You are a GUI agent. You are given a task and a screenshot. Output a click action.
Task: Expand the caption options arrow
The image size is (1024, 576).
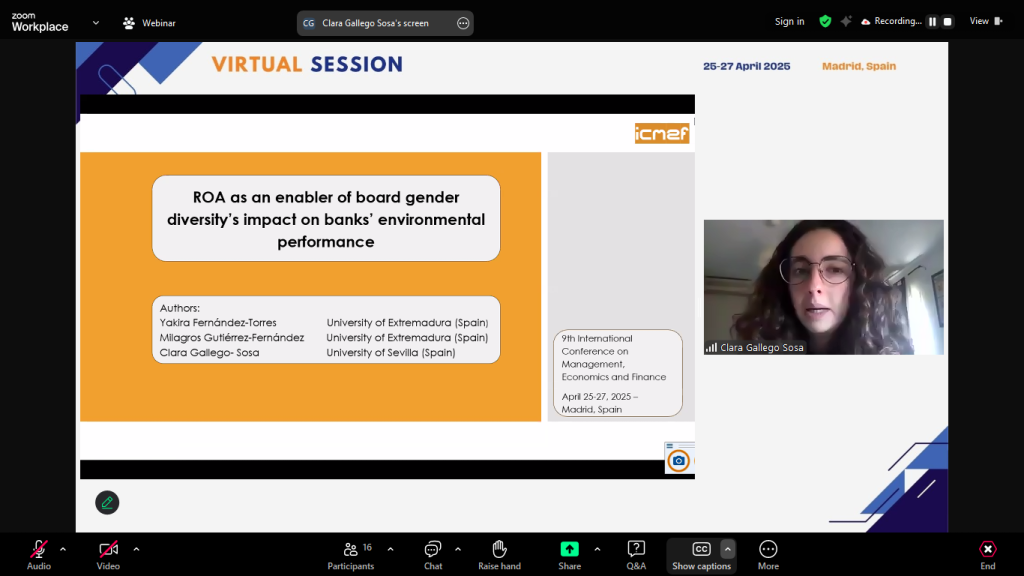(x=728, y=549)
